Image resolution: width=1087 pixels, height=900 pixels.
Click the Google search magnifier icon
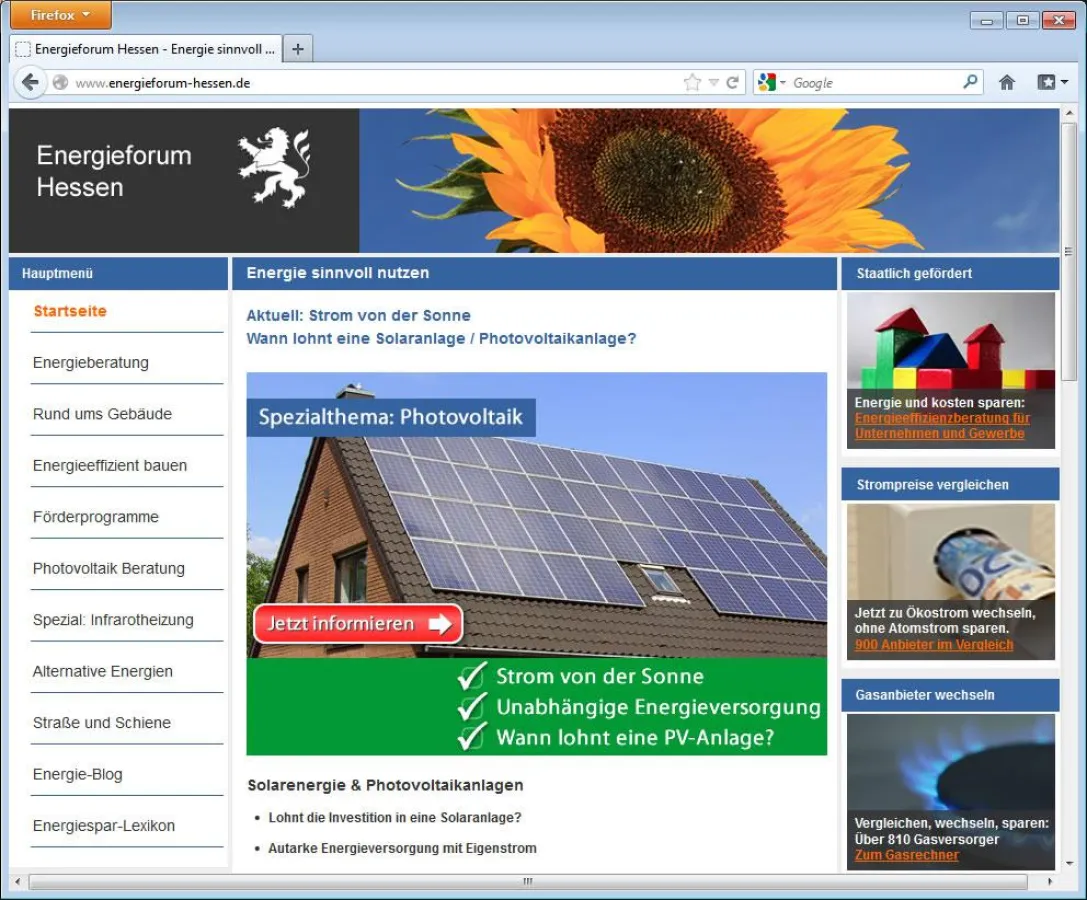click(969, 82)
